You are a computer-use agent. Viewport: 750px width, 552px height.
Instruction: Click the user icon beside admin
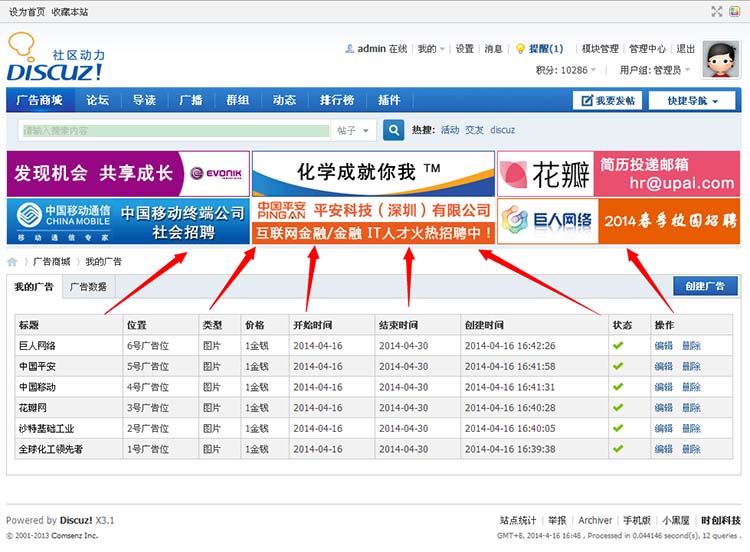pyautogui.click(x=350, y=49)
